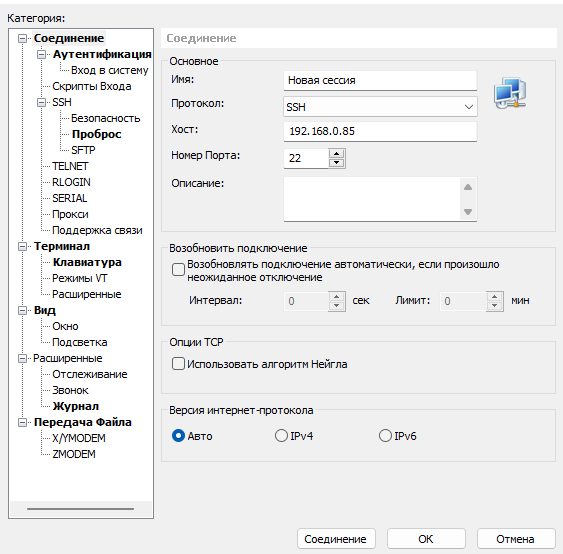The width and height of the screenshot is (563, 554).
Task: Select the Клавиатура category
Action: coord(87,262)
